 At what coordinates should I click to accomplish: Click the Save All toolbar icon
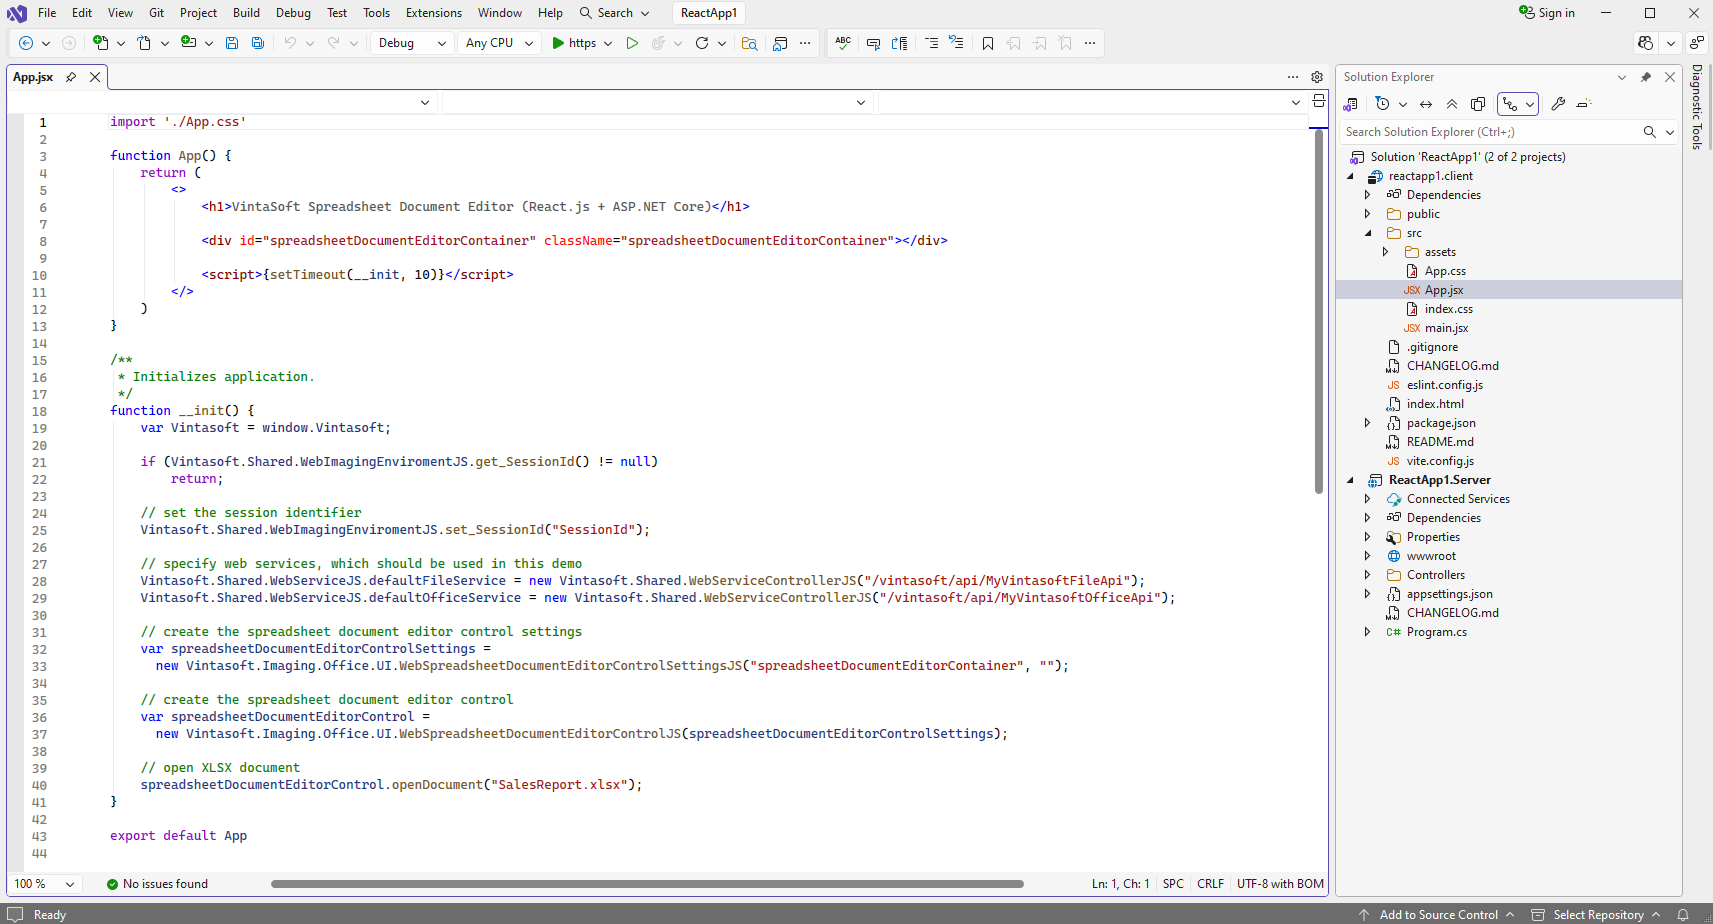point(258,43)
